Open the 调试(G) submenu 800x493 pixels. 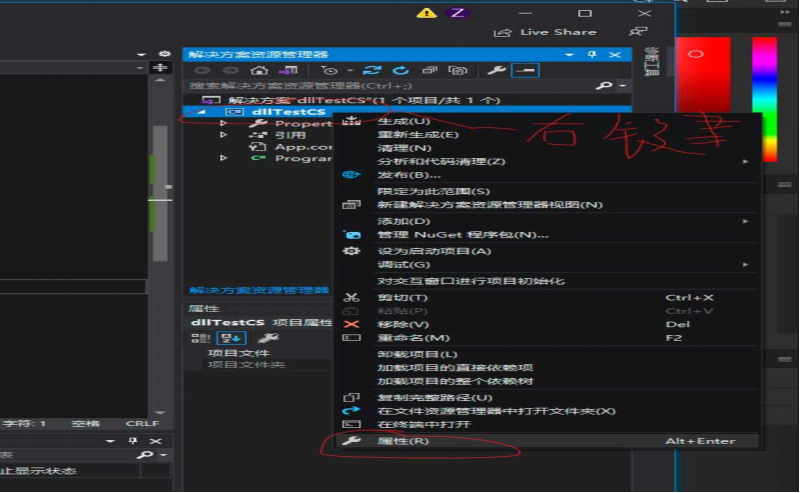tap(548, 265)
